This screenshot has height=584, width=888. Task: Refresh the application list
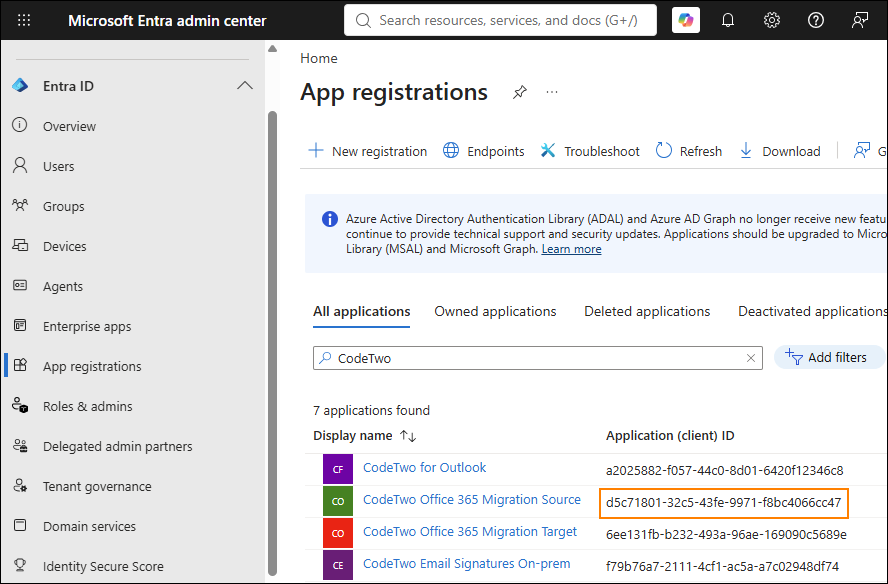tap(689, 151)
